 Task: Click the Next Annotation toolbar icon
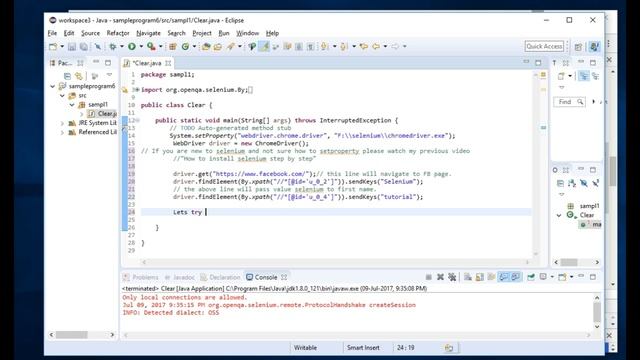(x=324, y=47)
